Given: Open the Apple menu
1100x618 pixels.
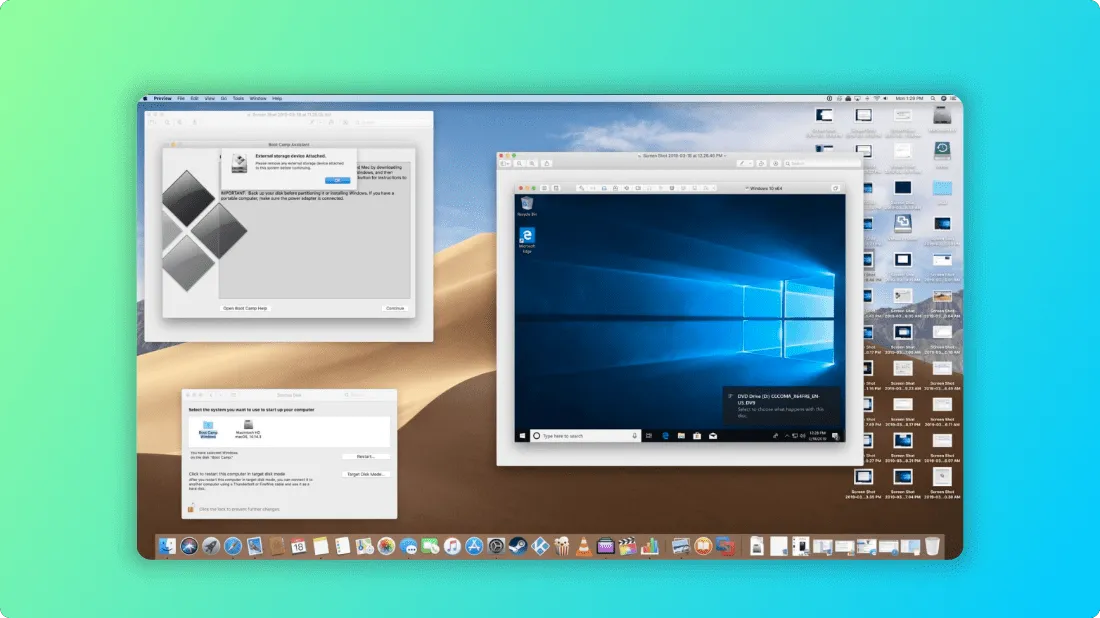Looking at the screenshot, I should point(145,98).
